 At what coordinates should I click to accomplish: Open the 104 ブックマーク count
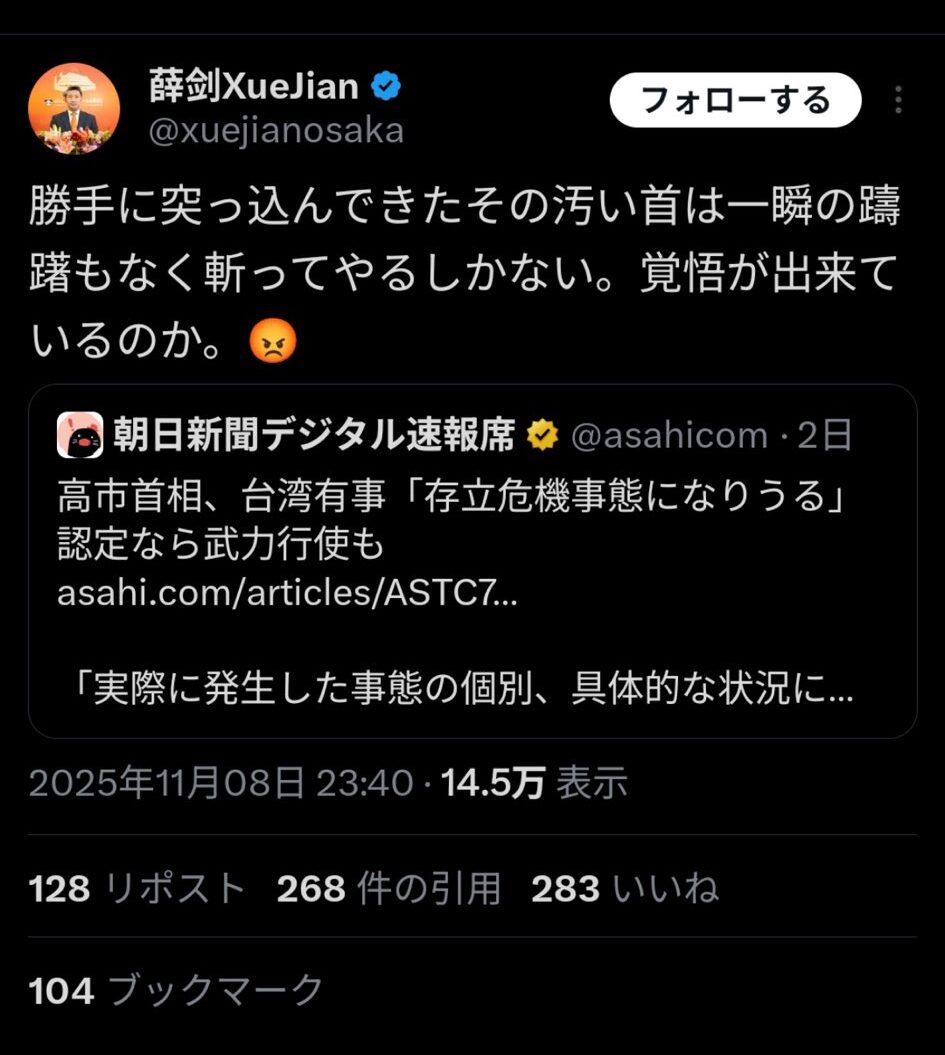(176, 990)
